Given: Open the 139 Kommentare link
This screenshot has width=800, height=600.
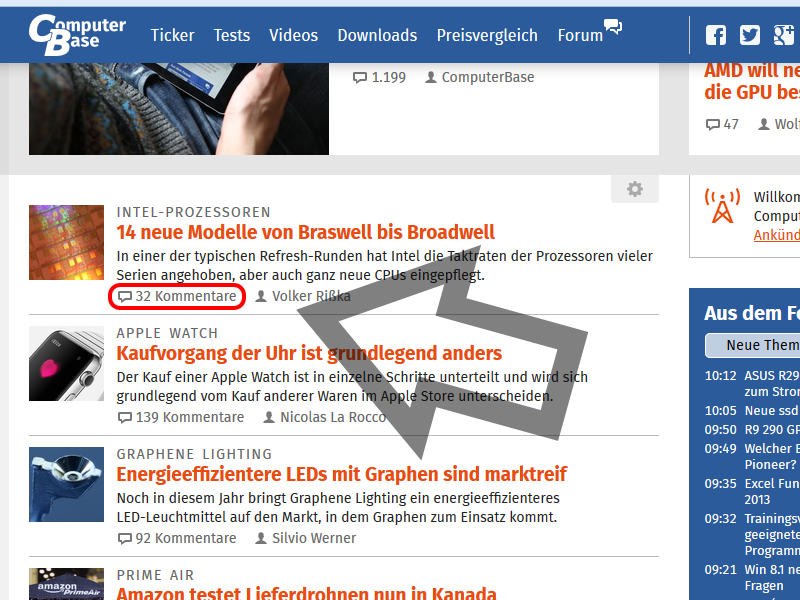Looking at the screenshot, I should [190, 417].
